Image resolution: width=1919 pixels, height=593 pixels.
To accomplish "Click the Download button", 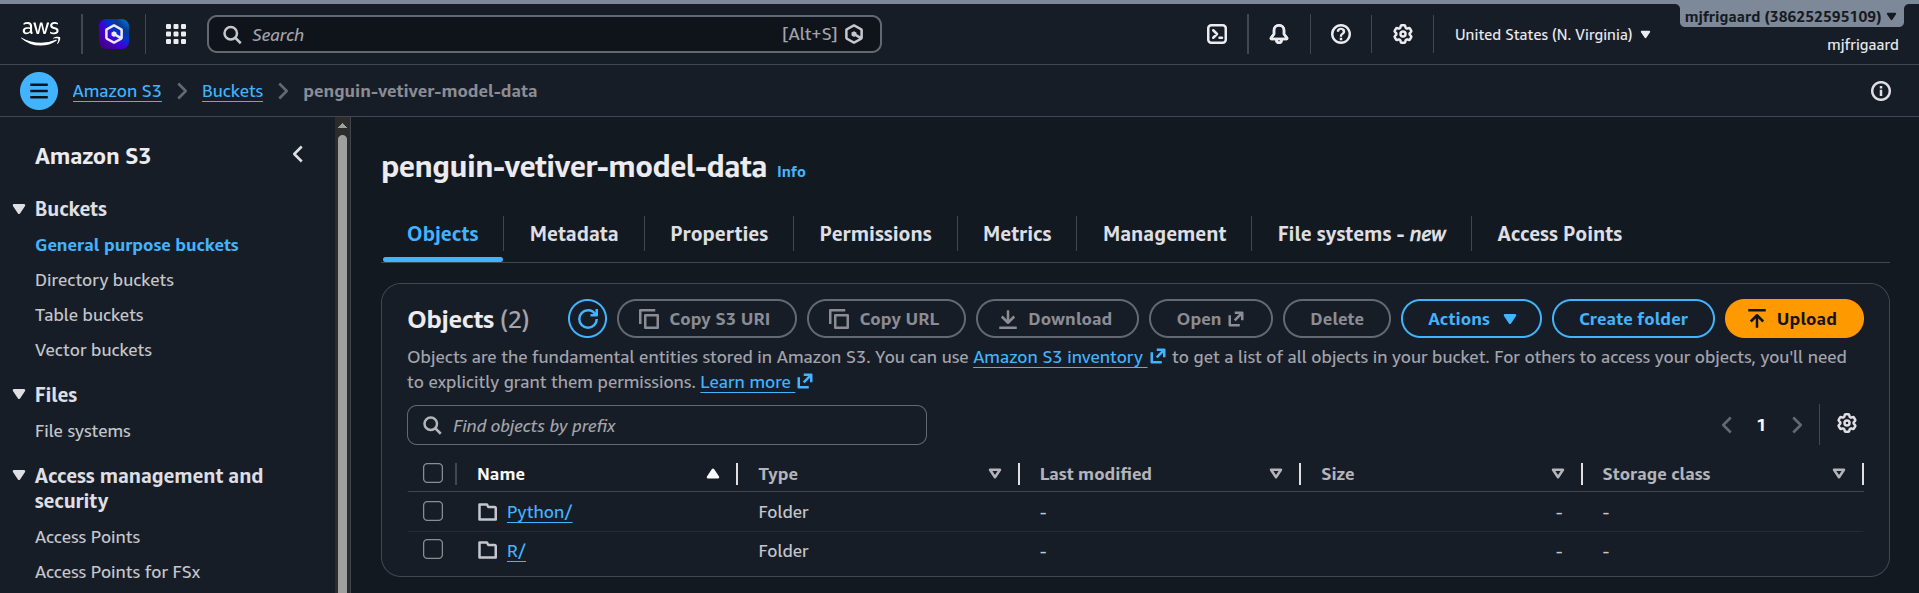I will (x=1057, y=319).
